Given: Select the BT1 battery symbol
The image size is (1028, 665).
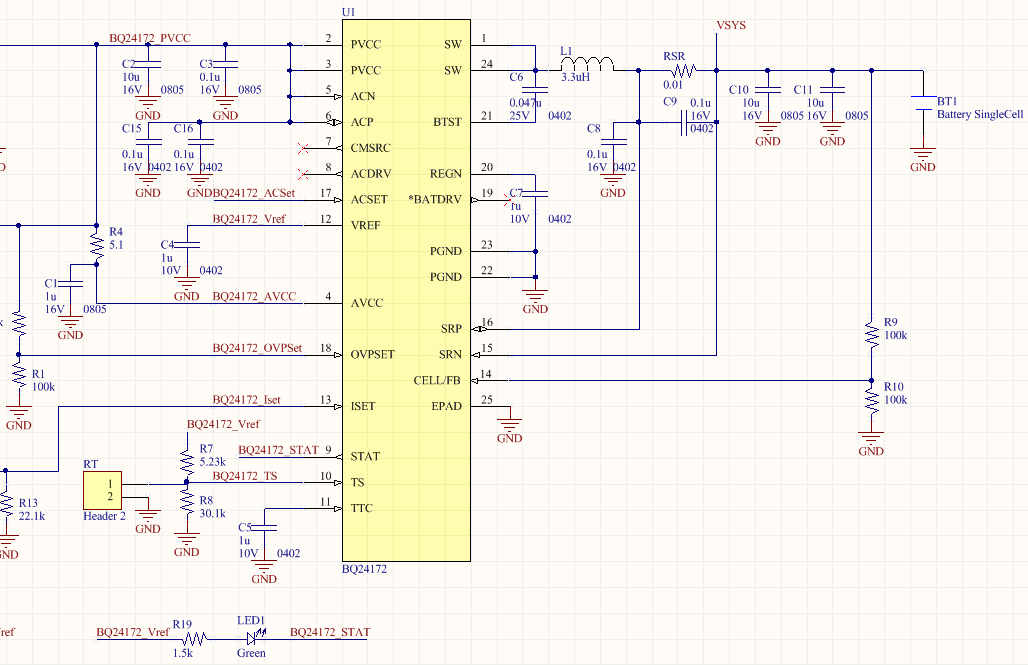Looking at the screenshot, I should point(923,105).
